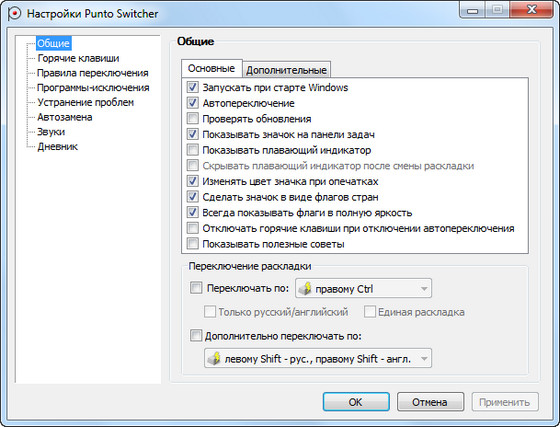Uncheck Сделать значок в виде флагов стран

192,197
